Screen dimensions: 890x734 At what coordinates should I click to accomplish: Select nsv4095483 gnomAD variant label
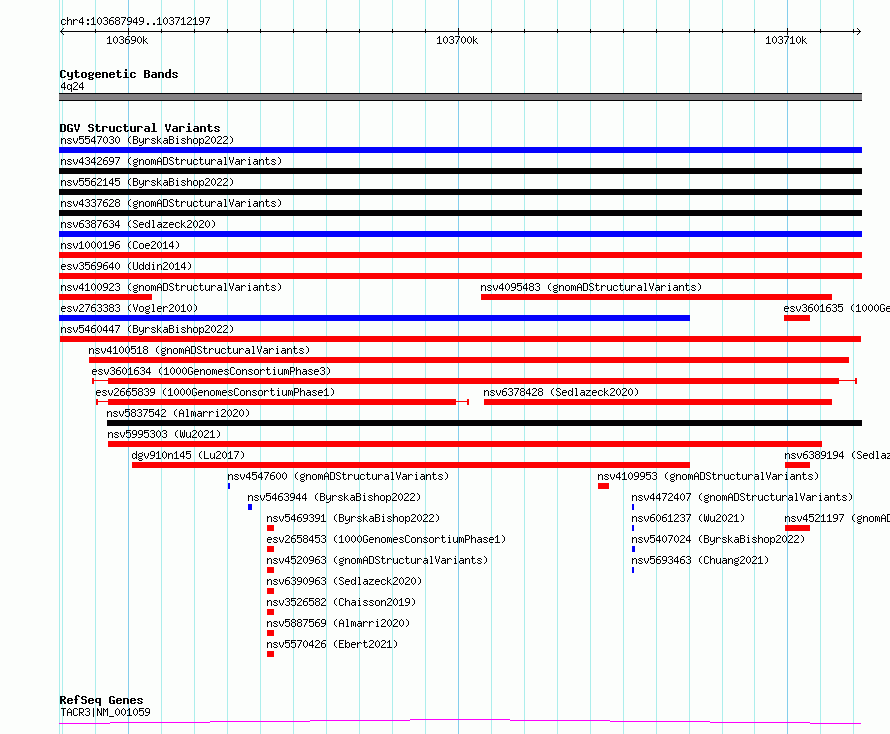click(x=591, y=287)
